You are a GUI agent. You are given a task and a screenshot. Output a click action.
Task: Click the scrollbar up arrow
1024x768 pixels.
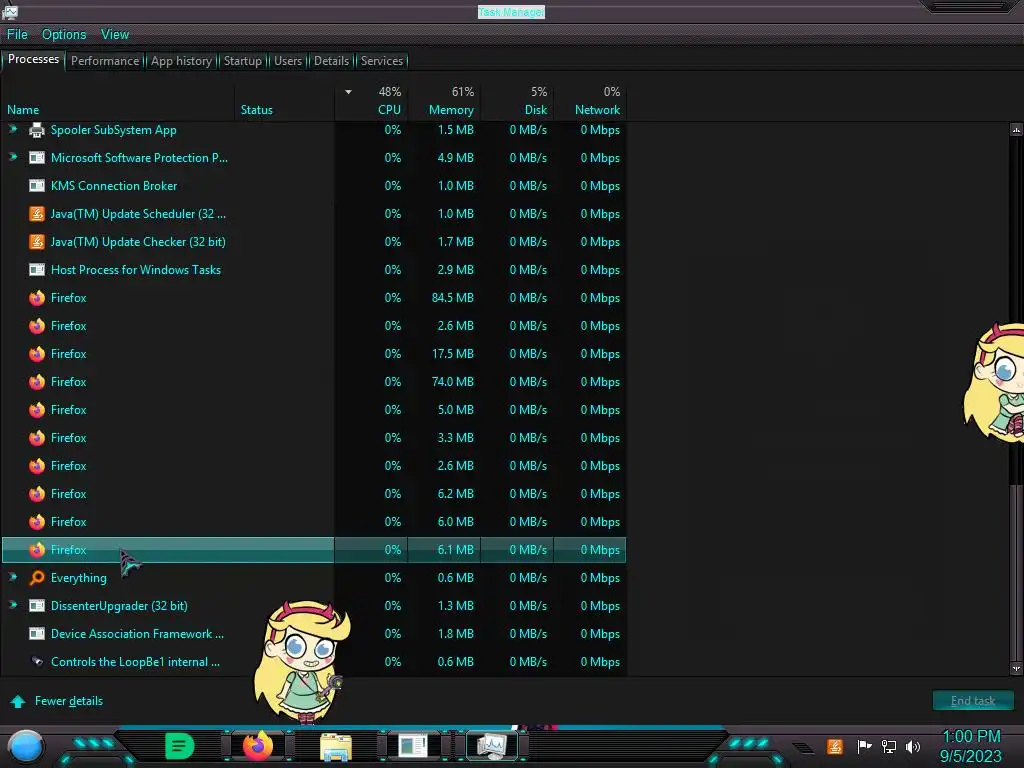click(x=1016, y=129)
